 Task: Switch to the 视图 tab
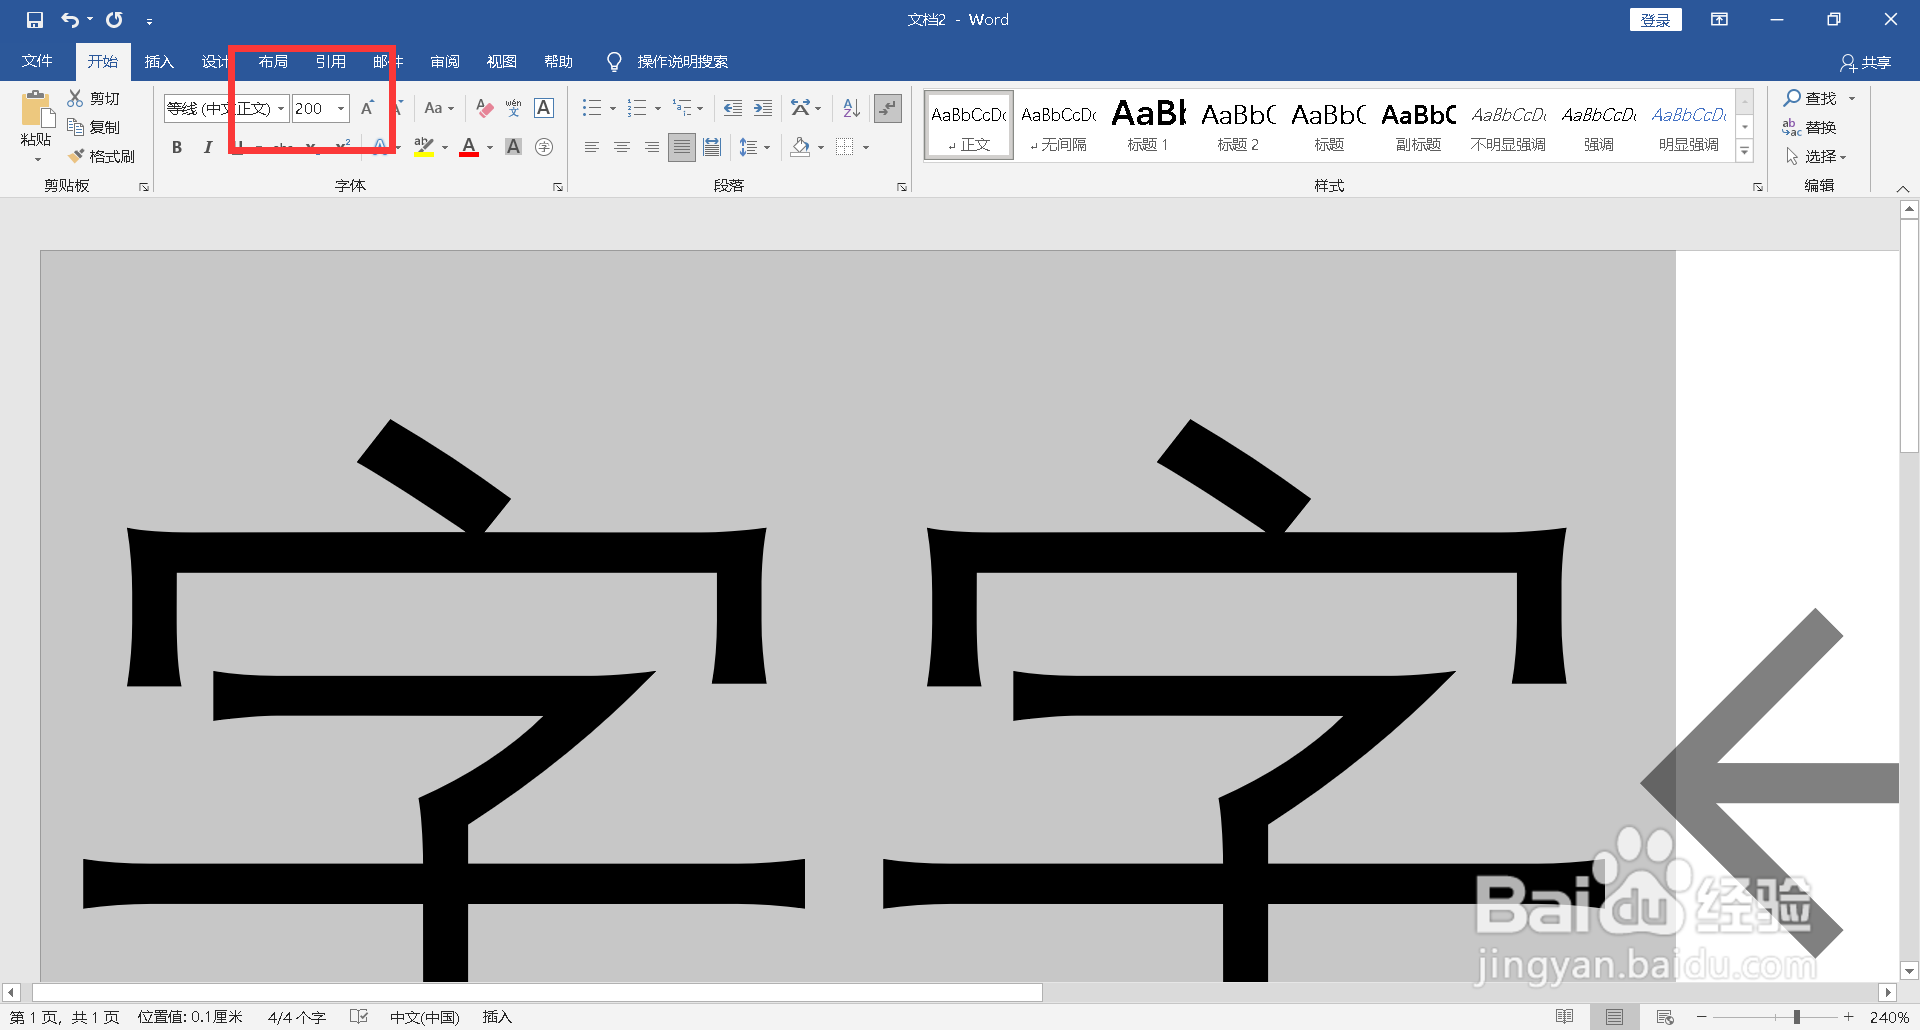pyautogui.click(x=502, y=62)
